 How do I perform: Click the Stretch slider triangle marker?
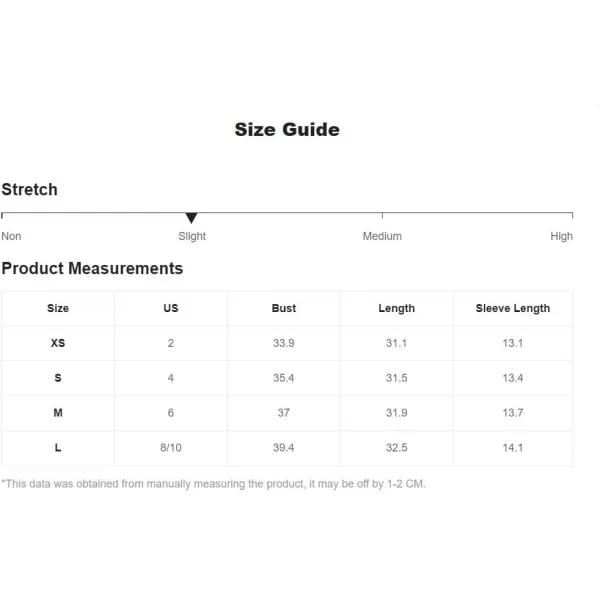[x=191, y=218]
